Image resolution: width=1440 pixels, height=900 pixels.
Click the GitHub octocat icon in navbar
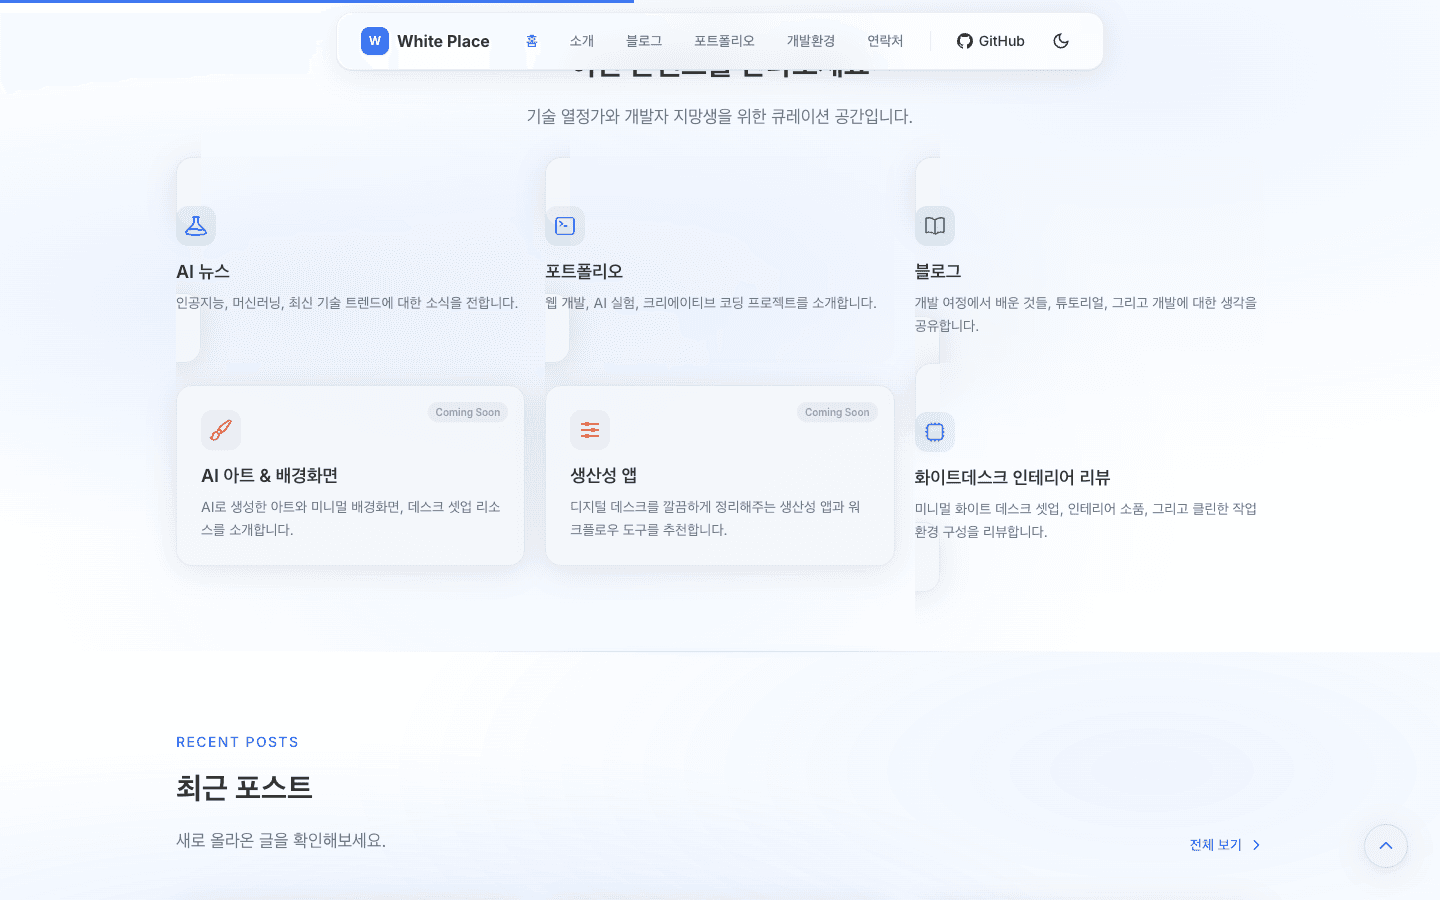pos(964,41)
